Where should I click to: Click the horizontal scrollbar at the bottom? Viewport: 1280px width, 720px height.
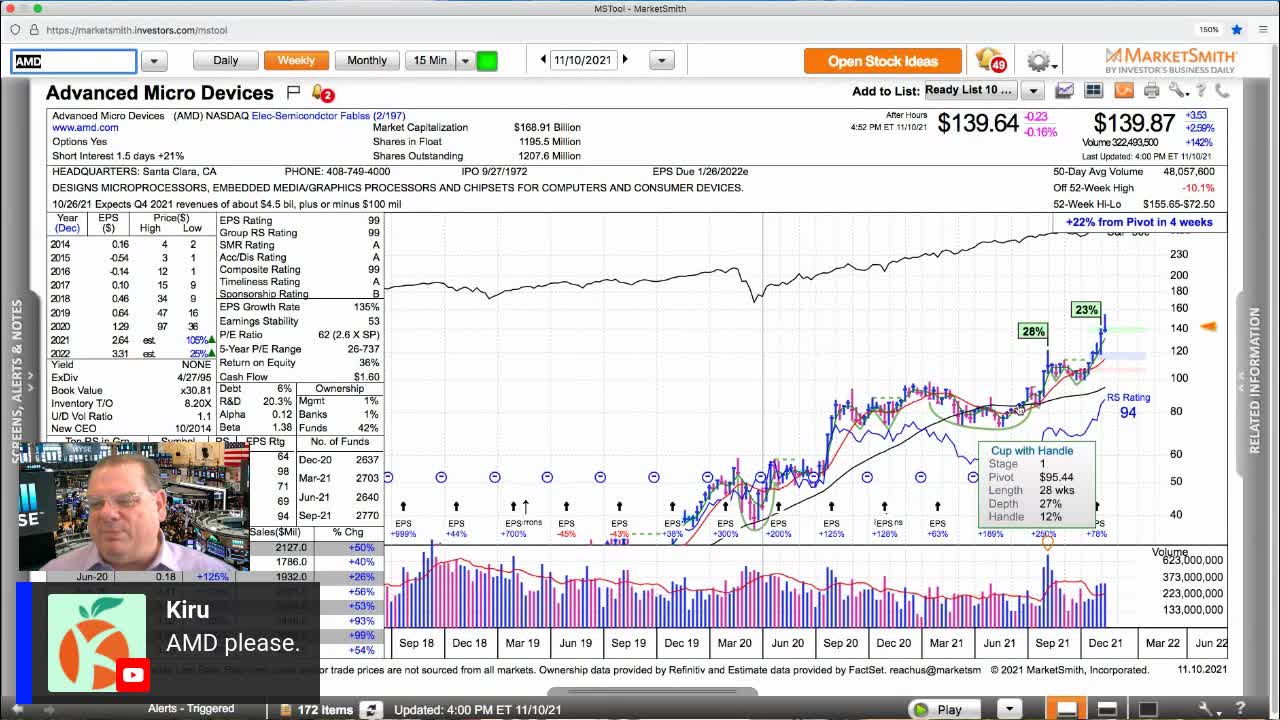tap(652, 690)
